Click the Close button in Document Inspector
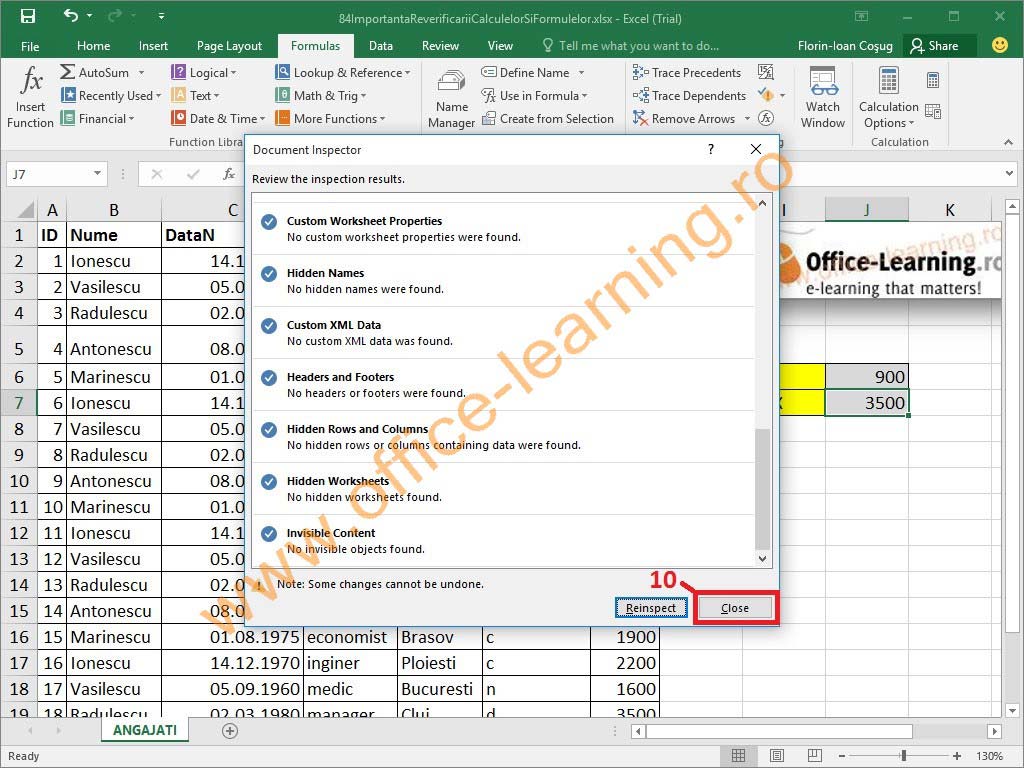1024x768 pixels. pos(735,608)
